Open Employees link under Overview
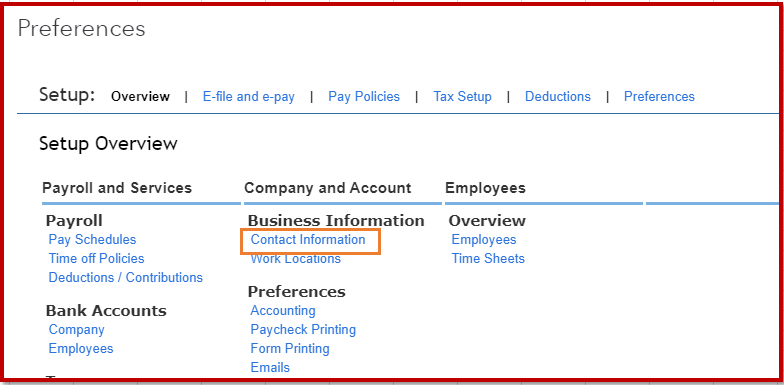This screenshot has height=385, width=784. pos(484,240)
